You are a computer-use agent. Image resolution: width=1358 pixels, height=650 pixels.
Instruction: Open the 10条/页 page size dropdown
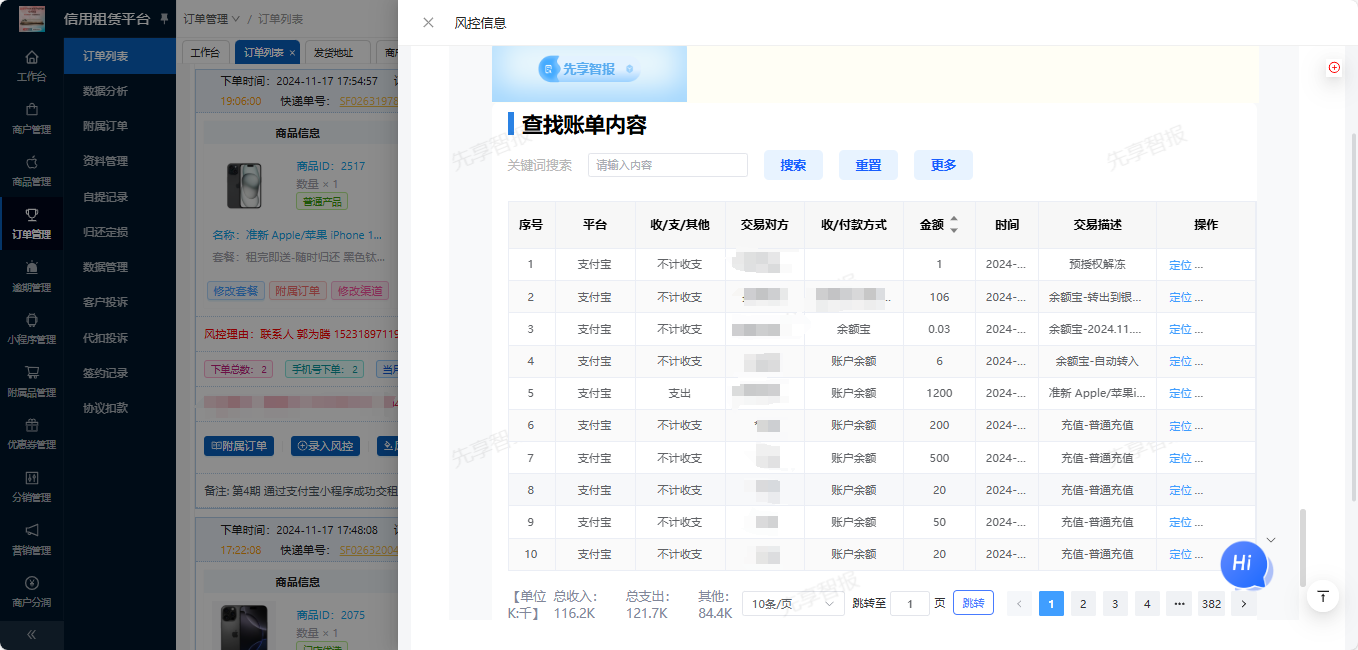pyautogui.click(x=793, y=603)
